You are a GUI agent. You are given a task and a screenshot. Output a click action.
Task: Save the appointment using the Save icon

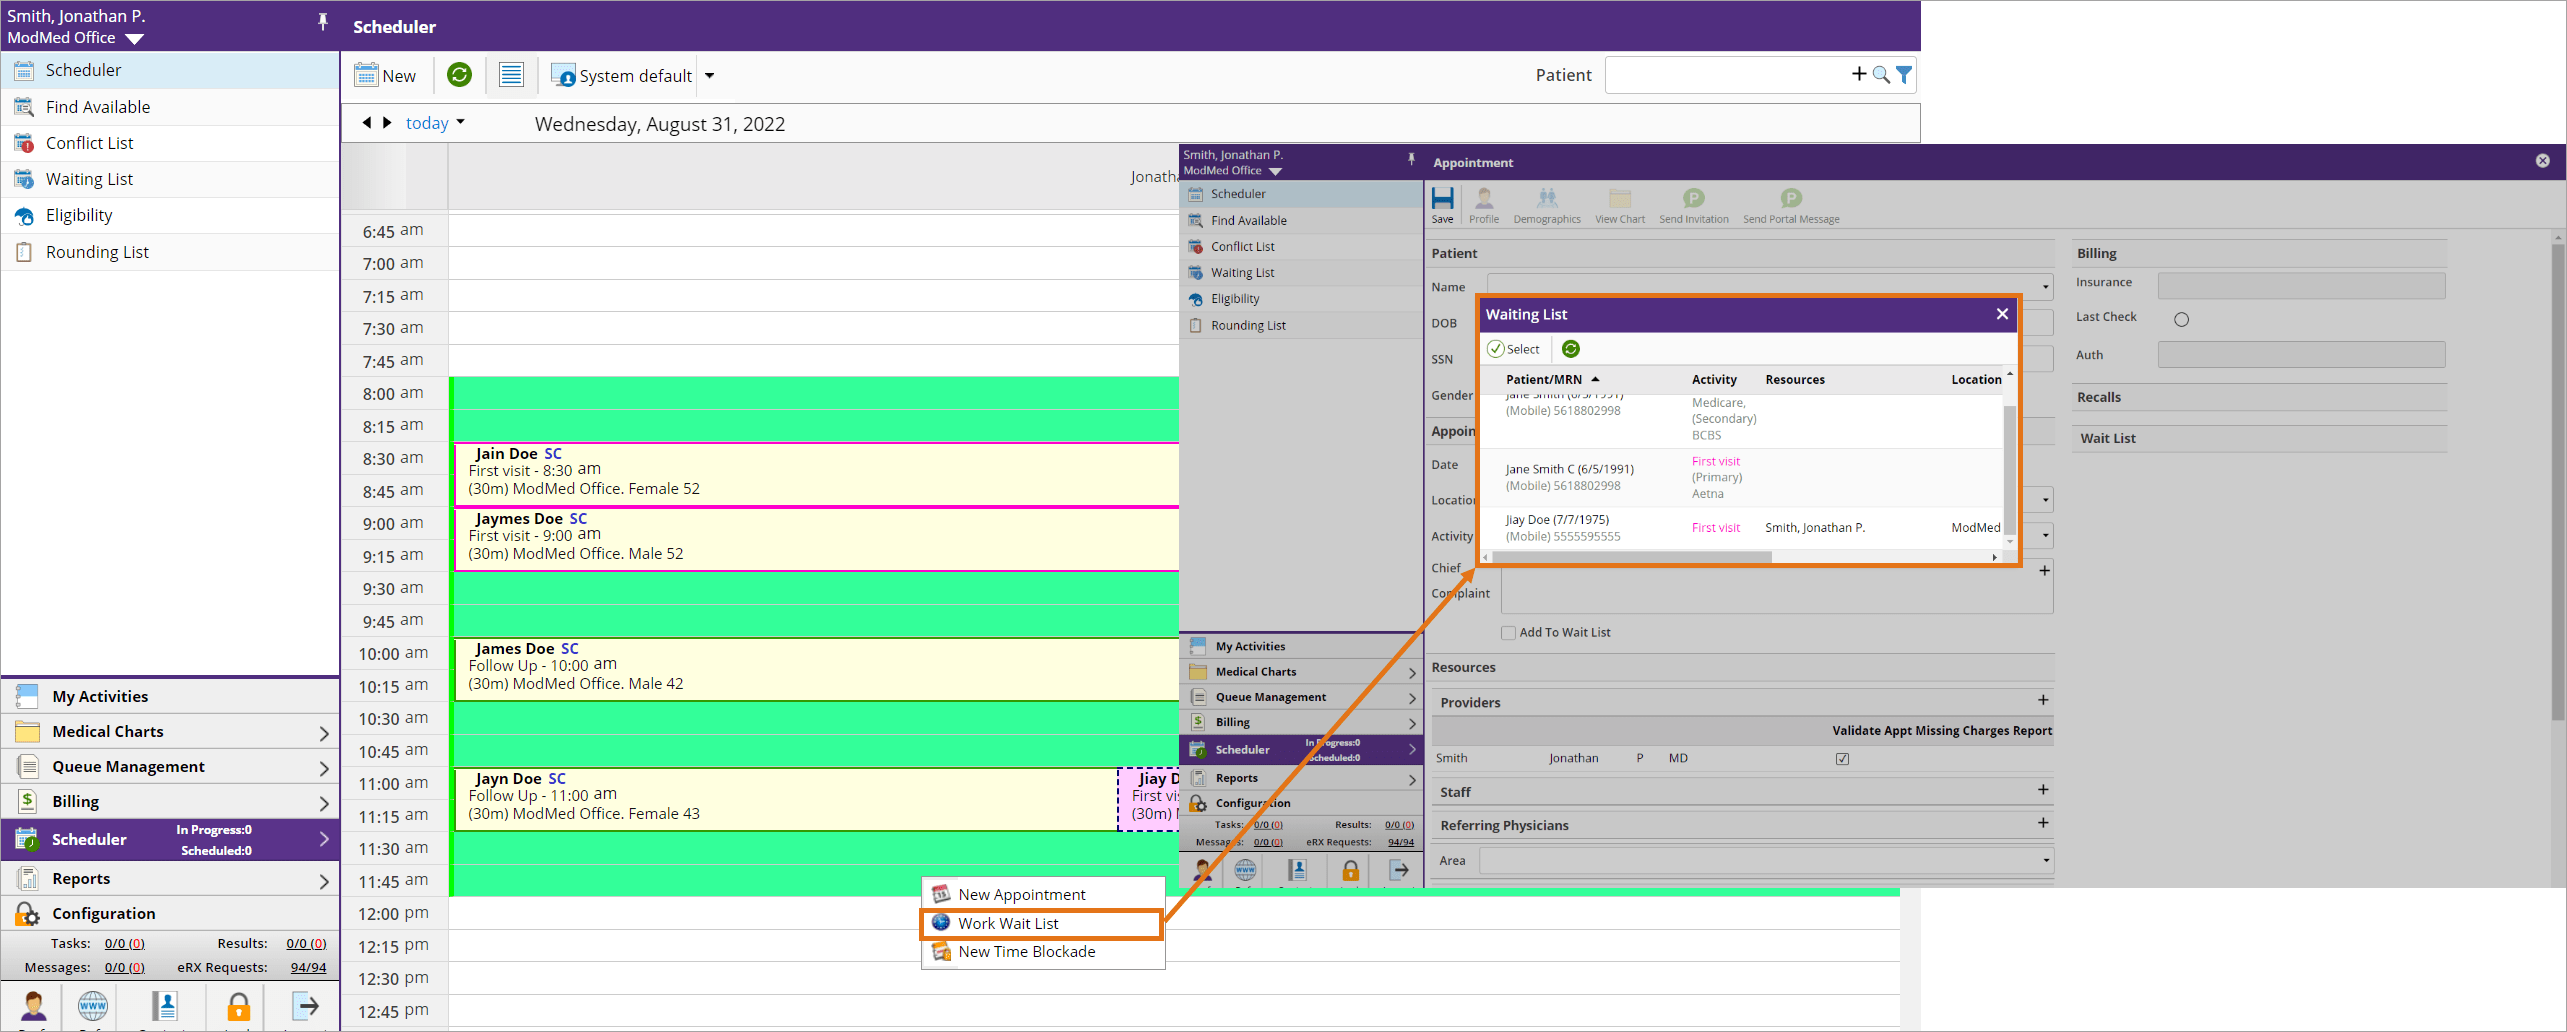click(1443, 203)
